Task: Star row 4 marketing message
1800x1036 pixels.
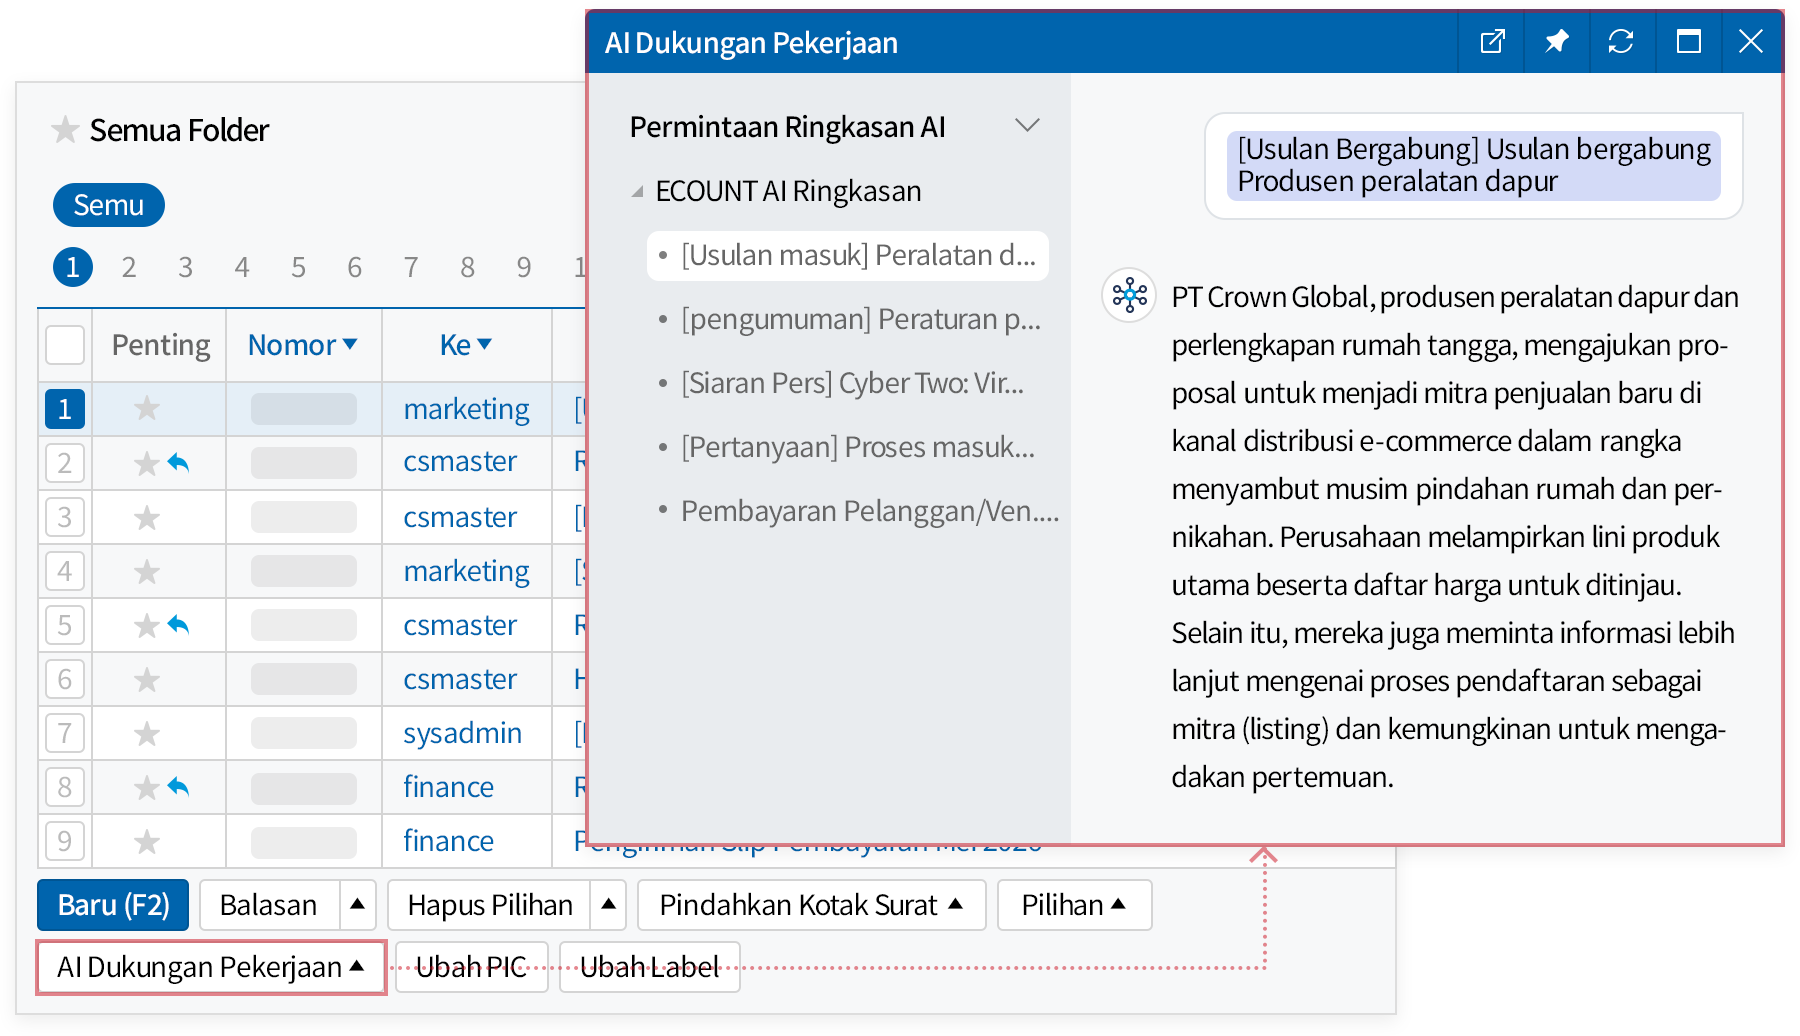Action: coord(147,571)
